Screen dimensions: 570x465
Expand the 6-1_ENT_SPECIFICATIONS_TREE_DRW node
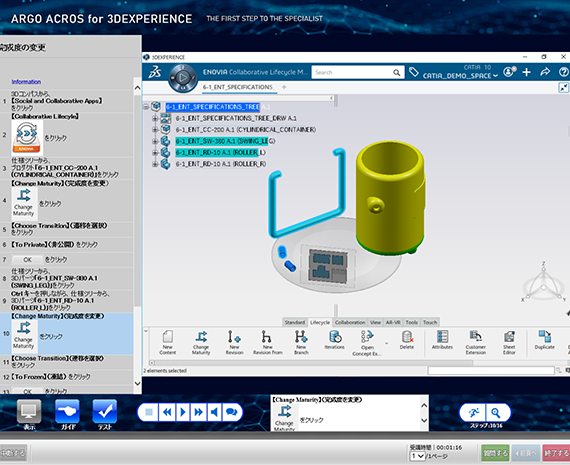tap(155, 118)
